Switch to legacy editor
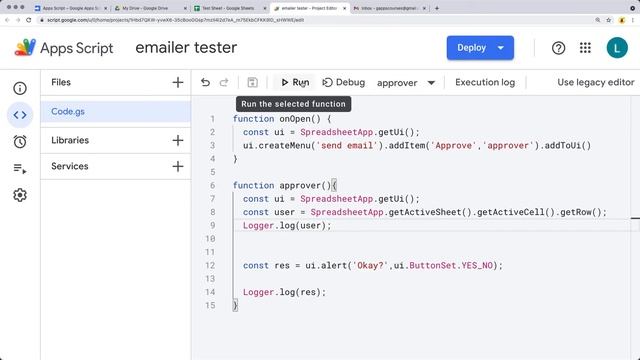640x360 pixels. (x=596, y=82)
